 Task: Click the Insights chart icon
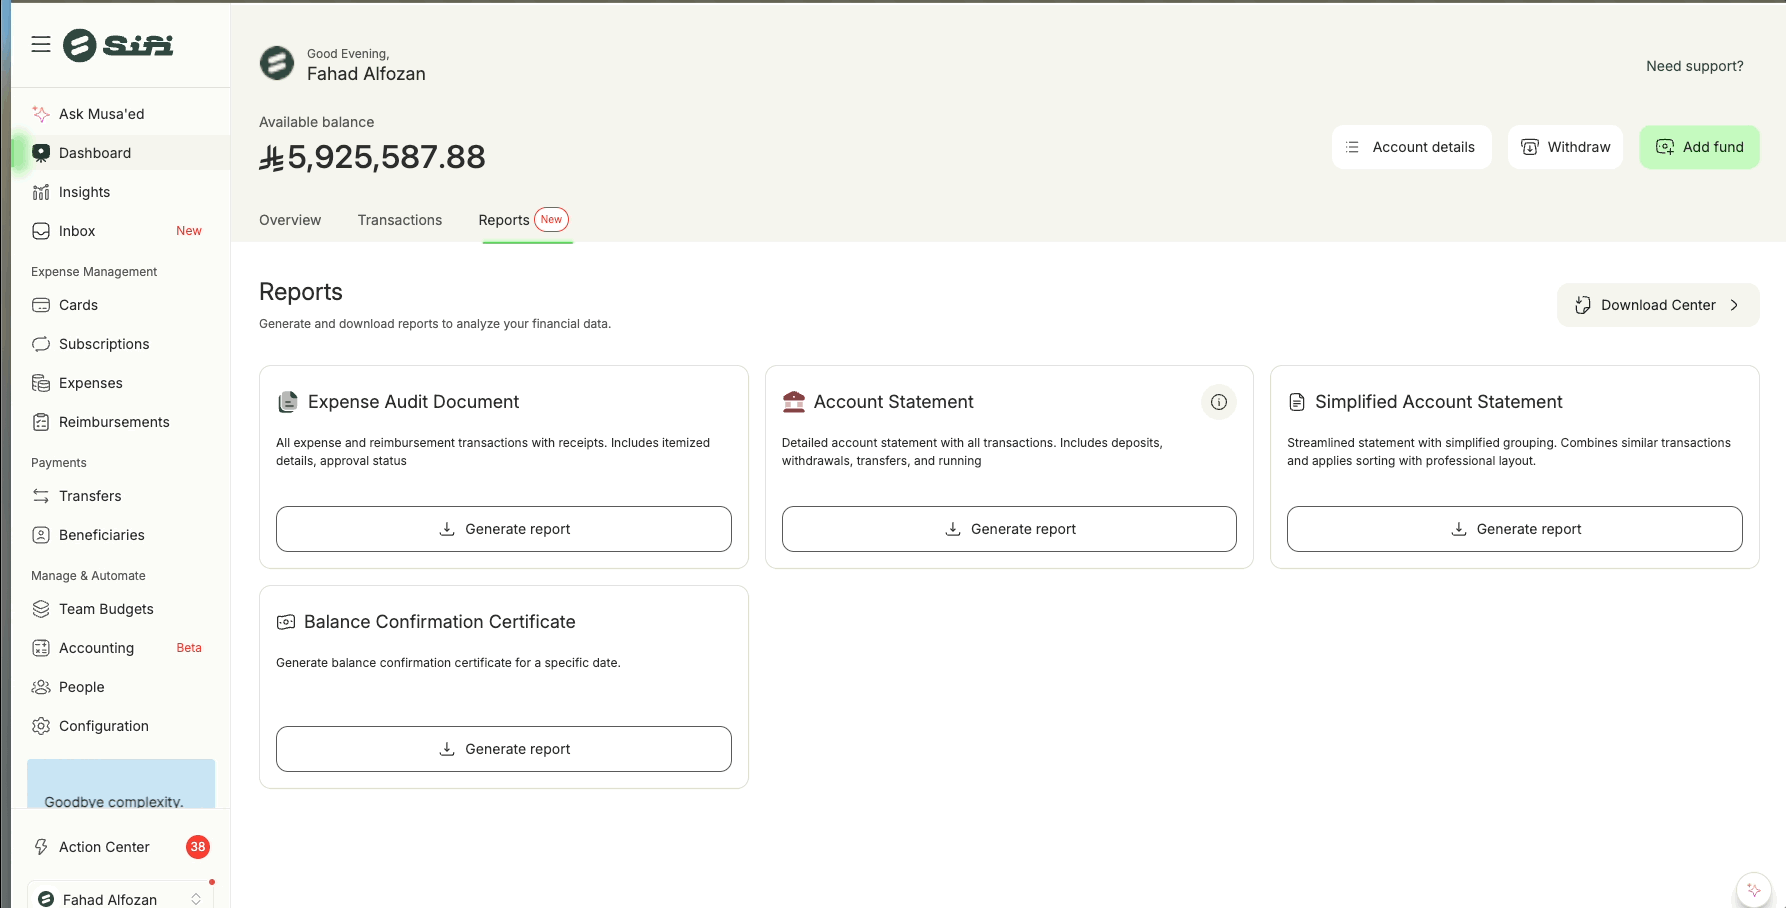point(41,192)
